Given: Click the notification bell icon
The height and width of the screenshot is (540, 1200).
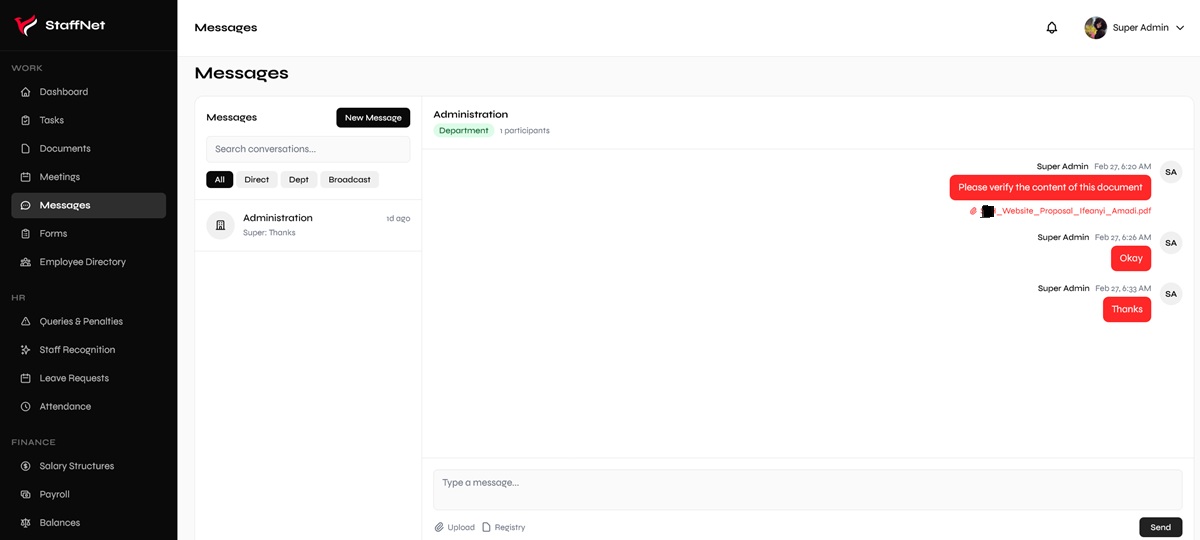Looking at the screenshot, I should coord(1051,28).
